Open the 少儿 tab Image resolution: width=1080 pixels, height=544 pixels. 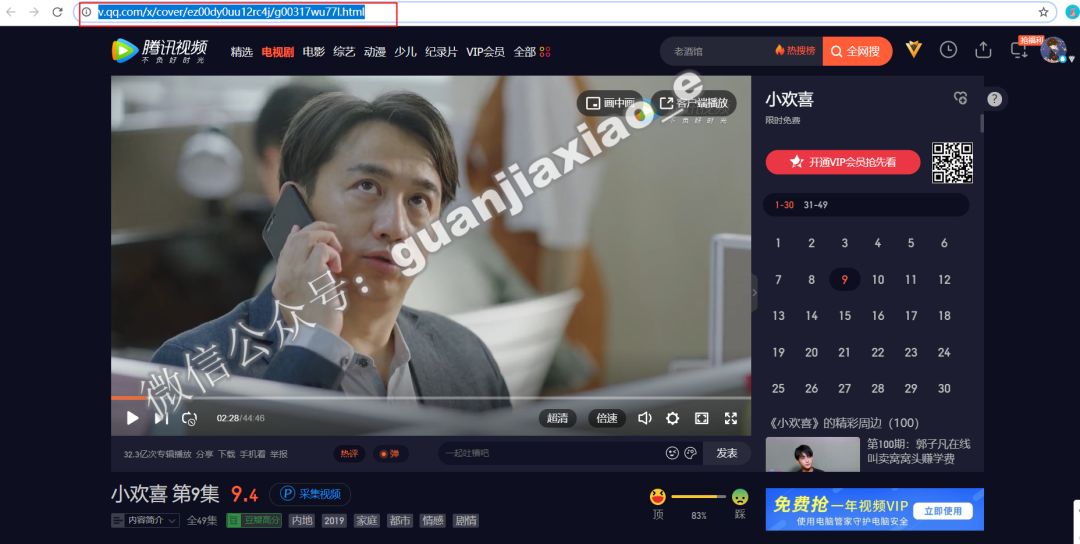click(405, 52)
